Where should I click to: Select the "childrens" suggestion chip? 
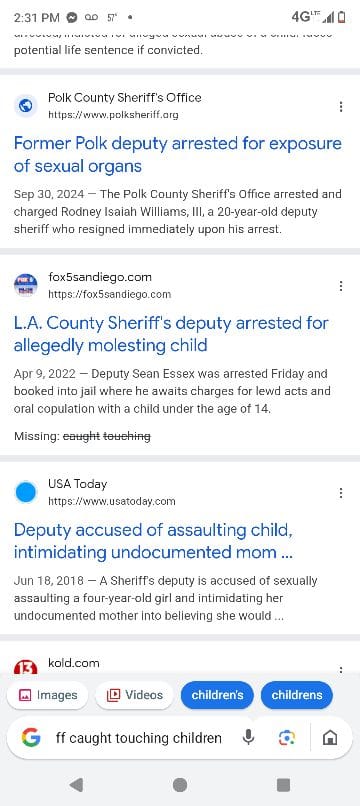click(297, 695)
